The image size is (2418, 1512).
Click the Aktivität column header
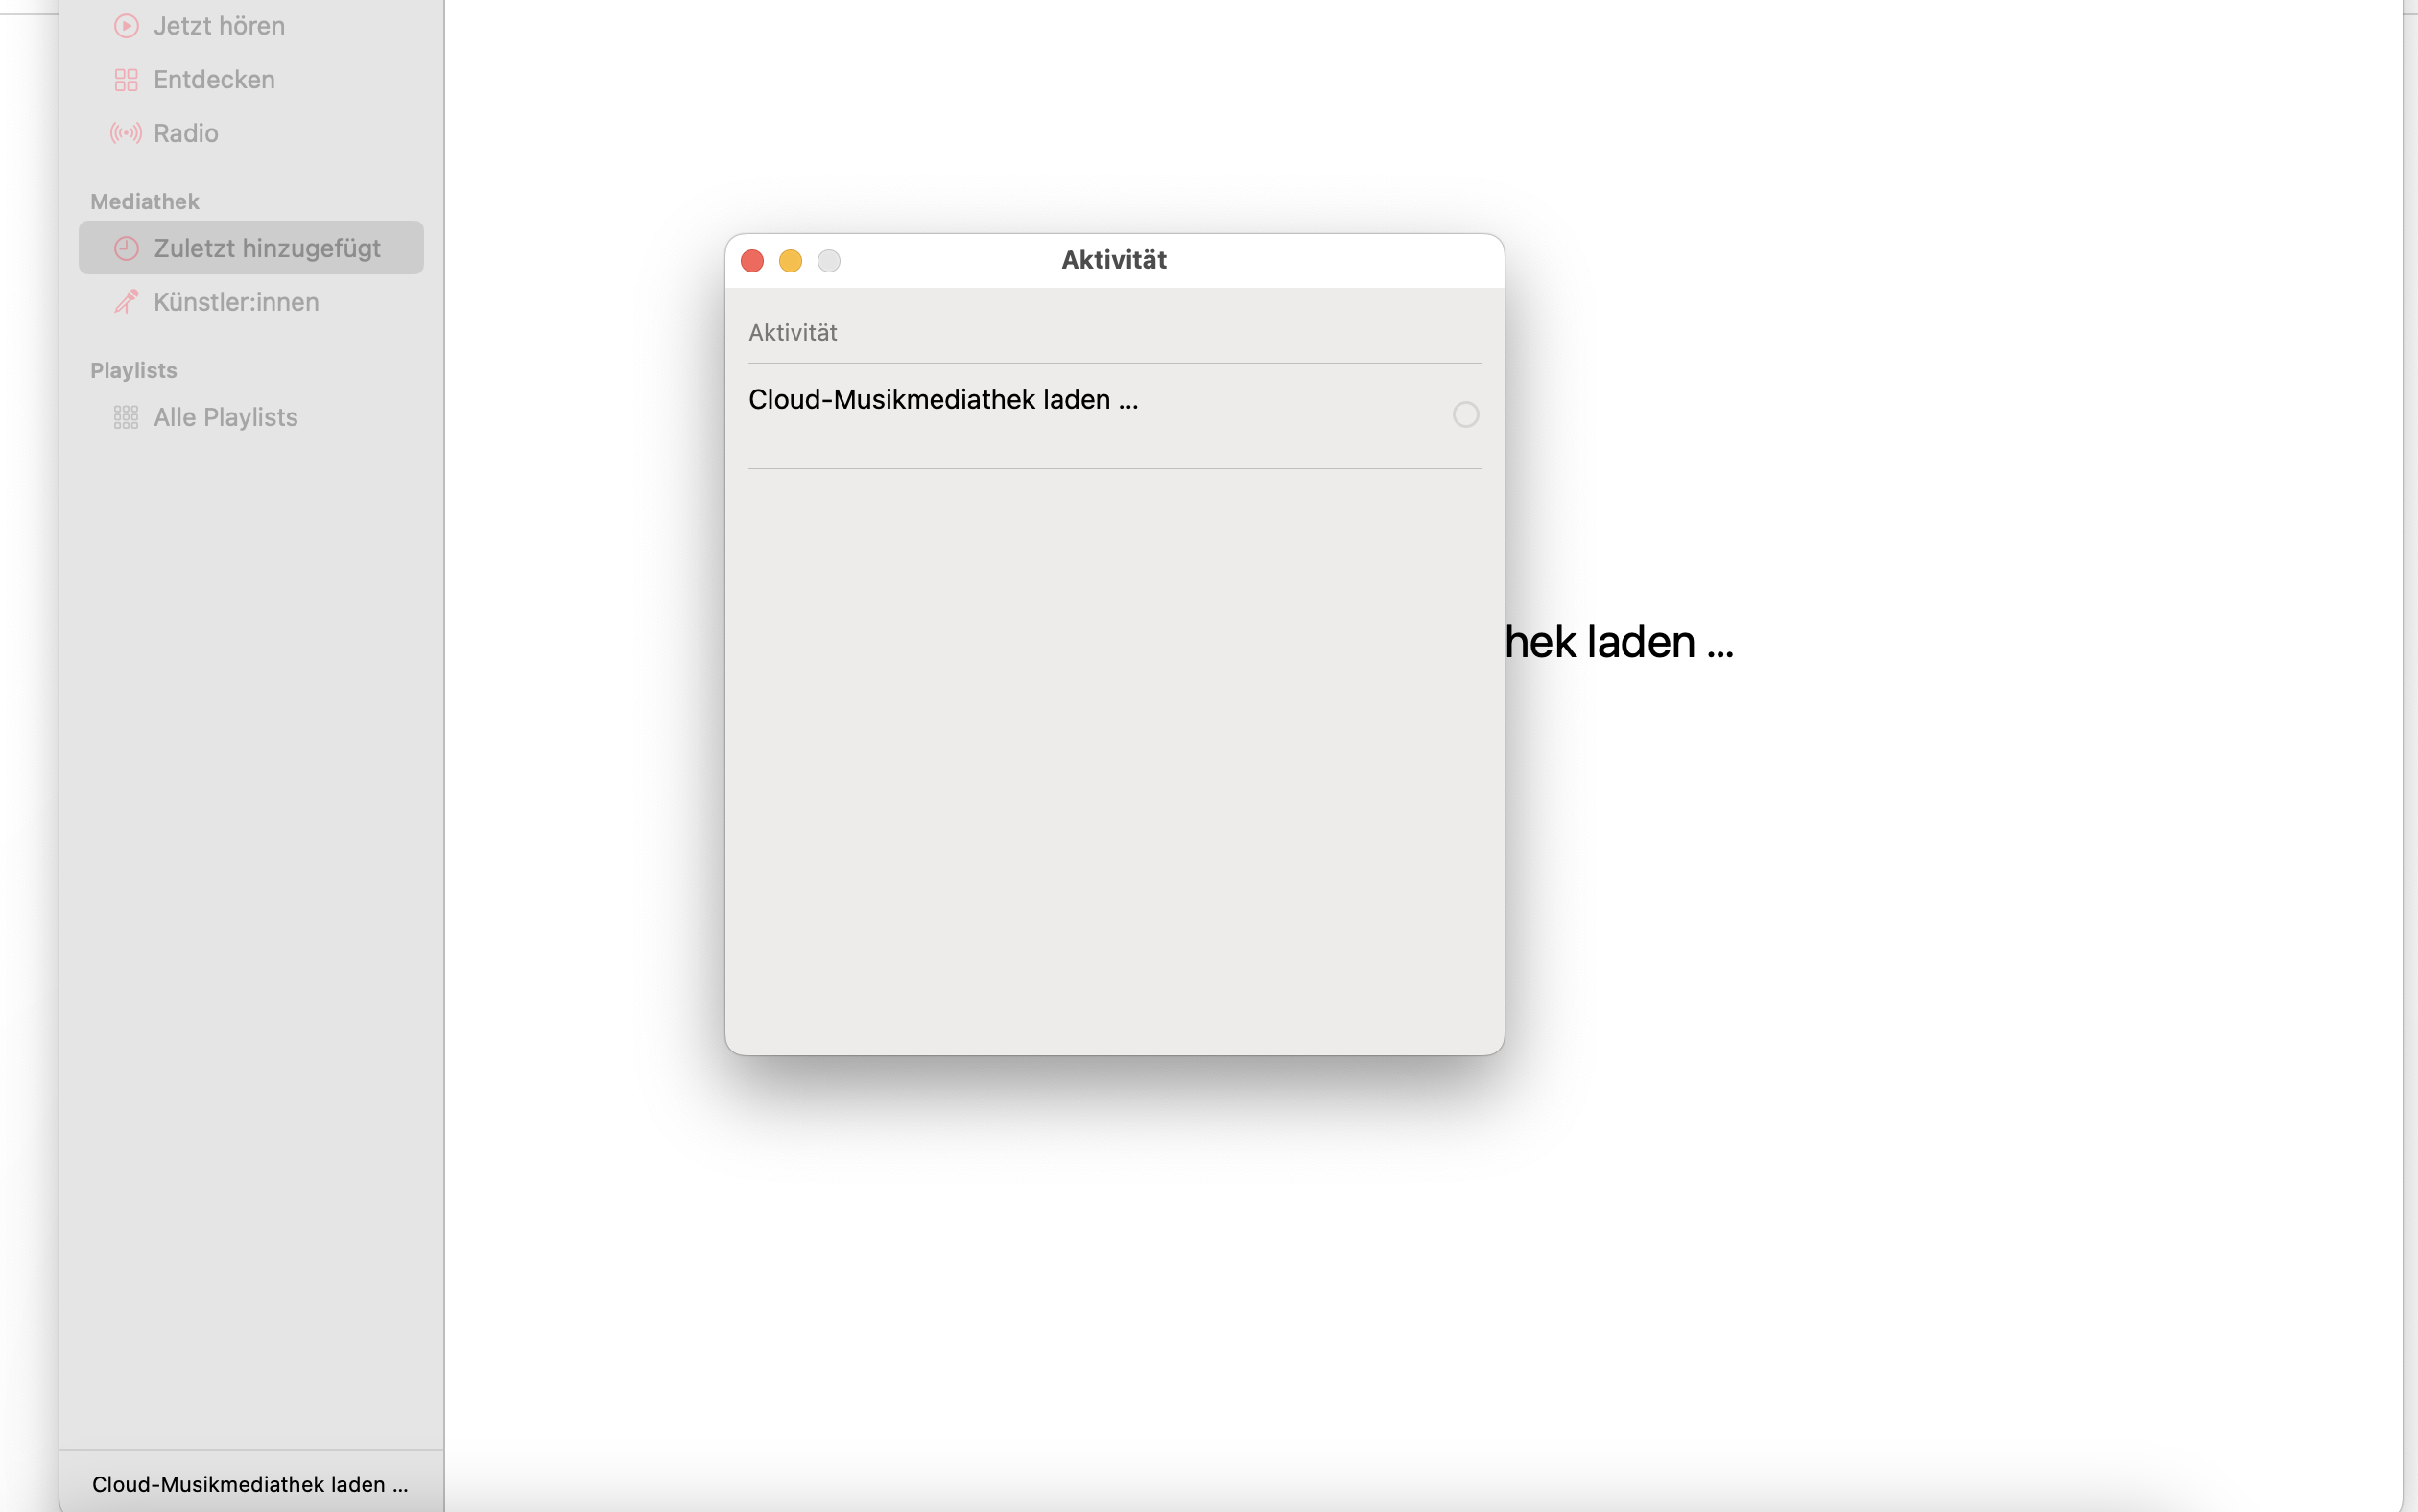tap(793, 333)
